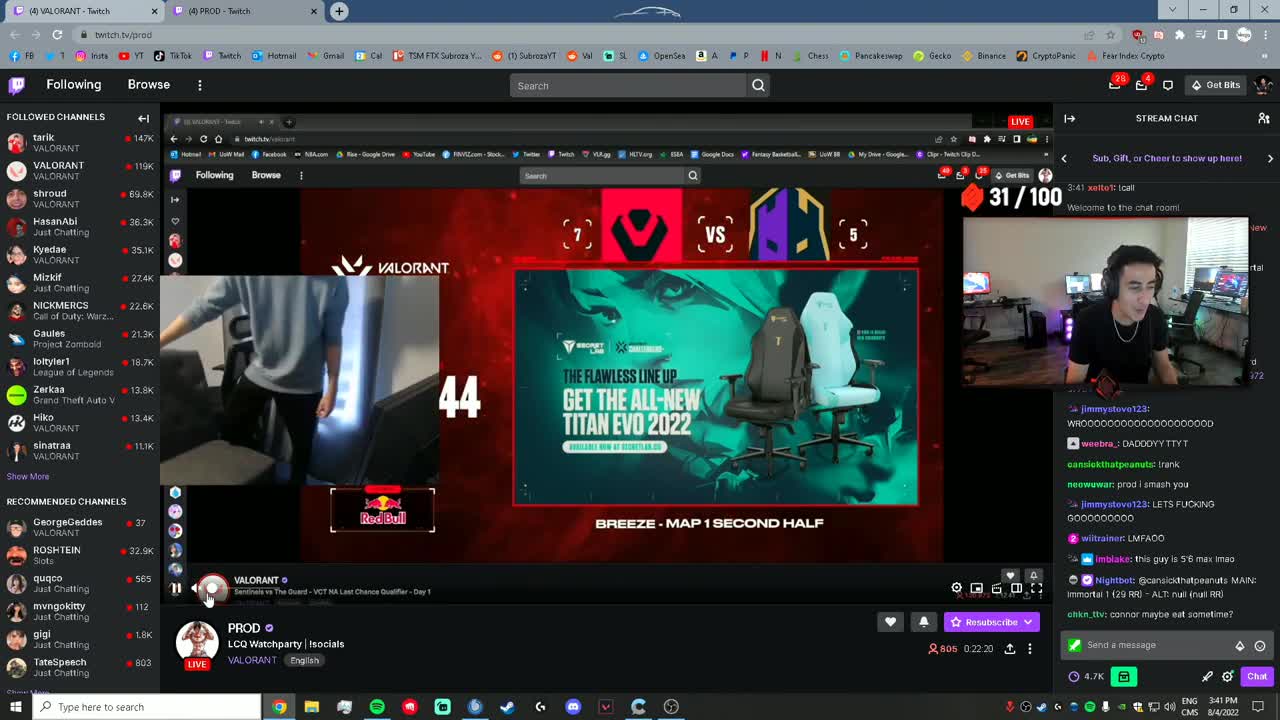Launch Spotify from the taskbar
The width and height of the screenshot is (1280, 720).
(377, 707)
